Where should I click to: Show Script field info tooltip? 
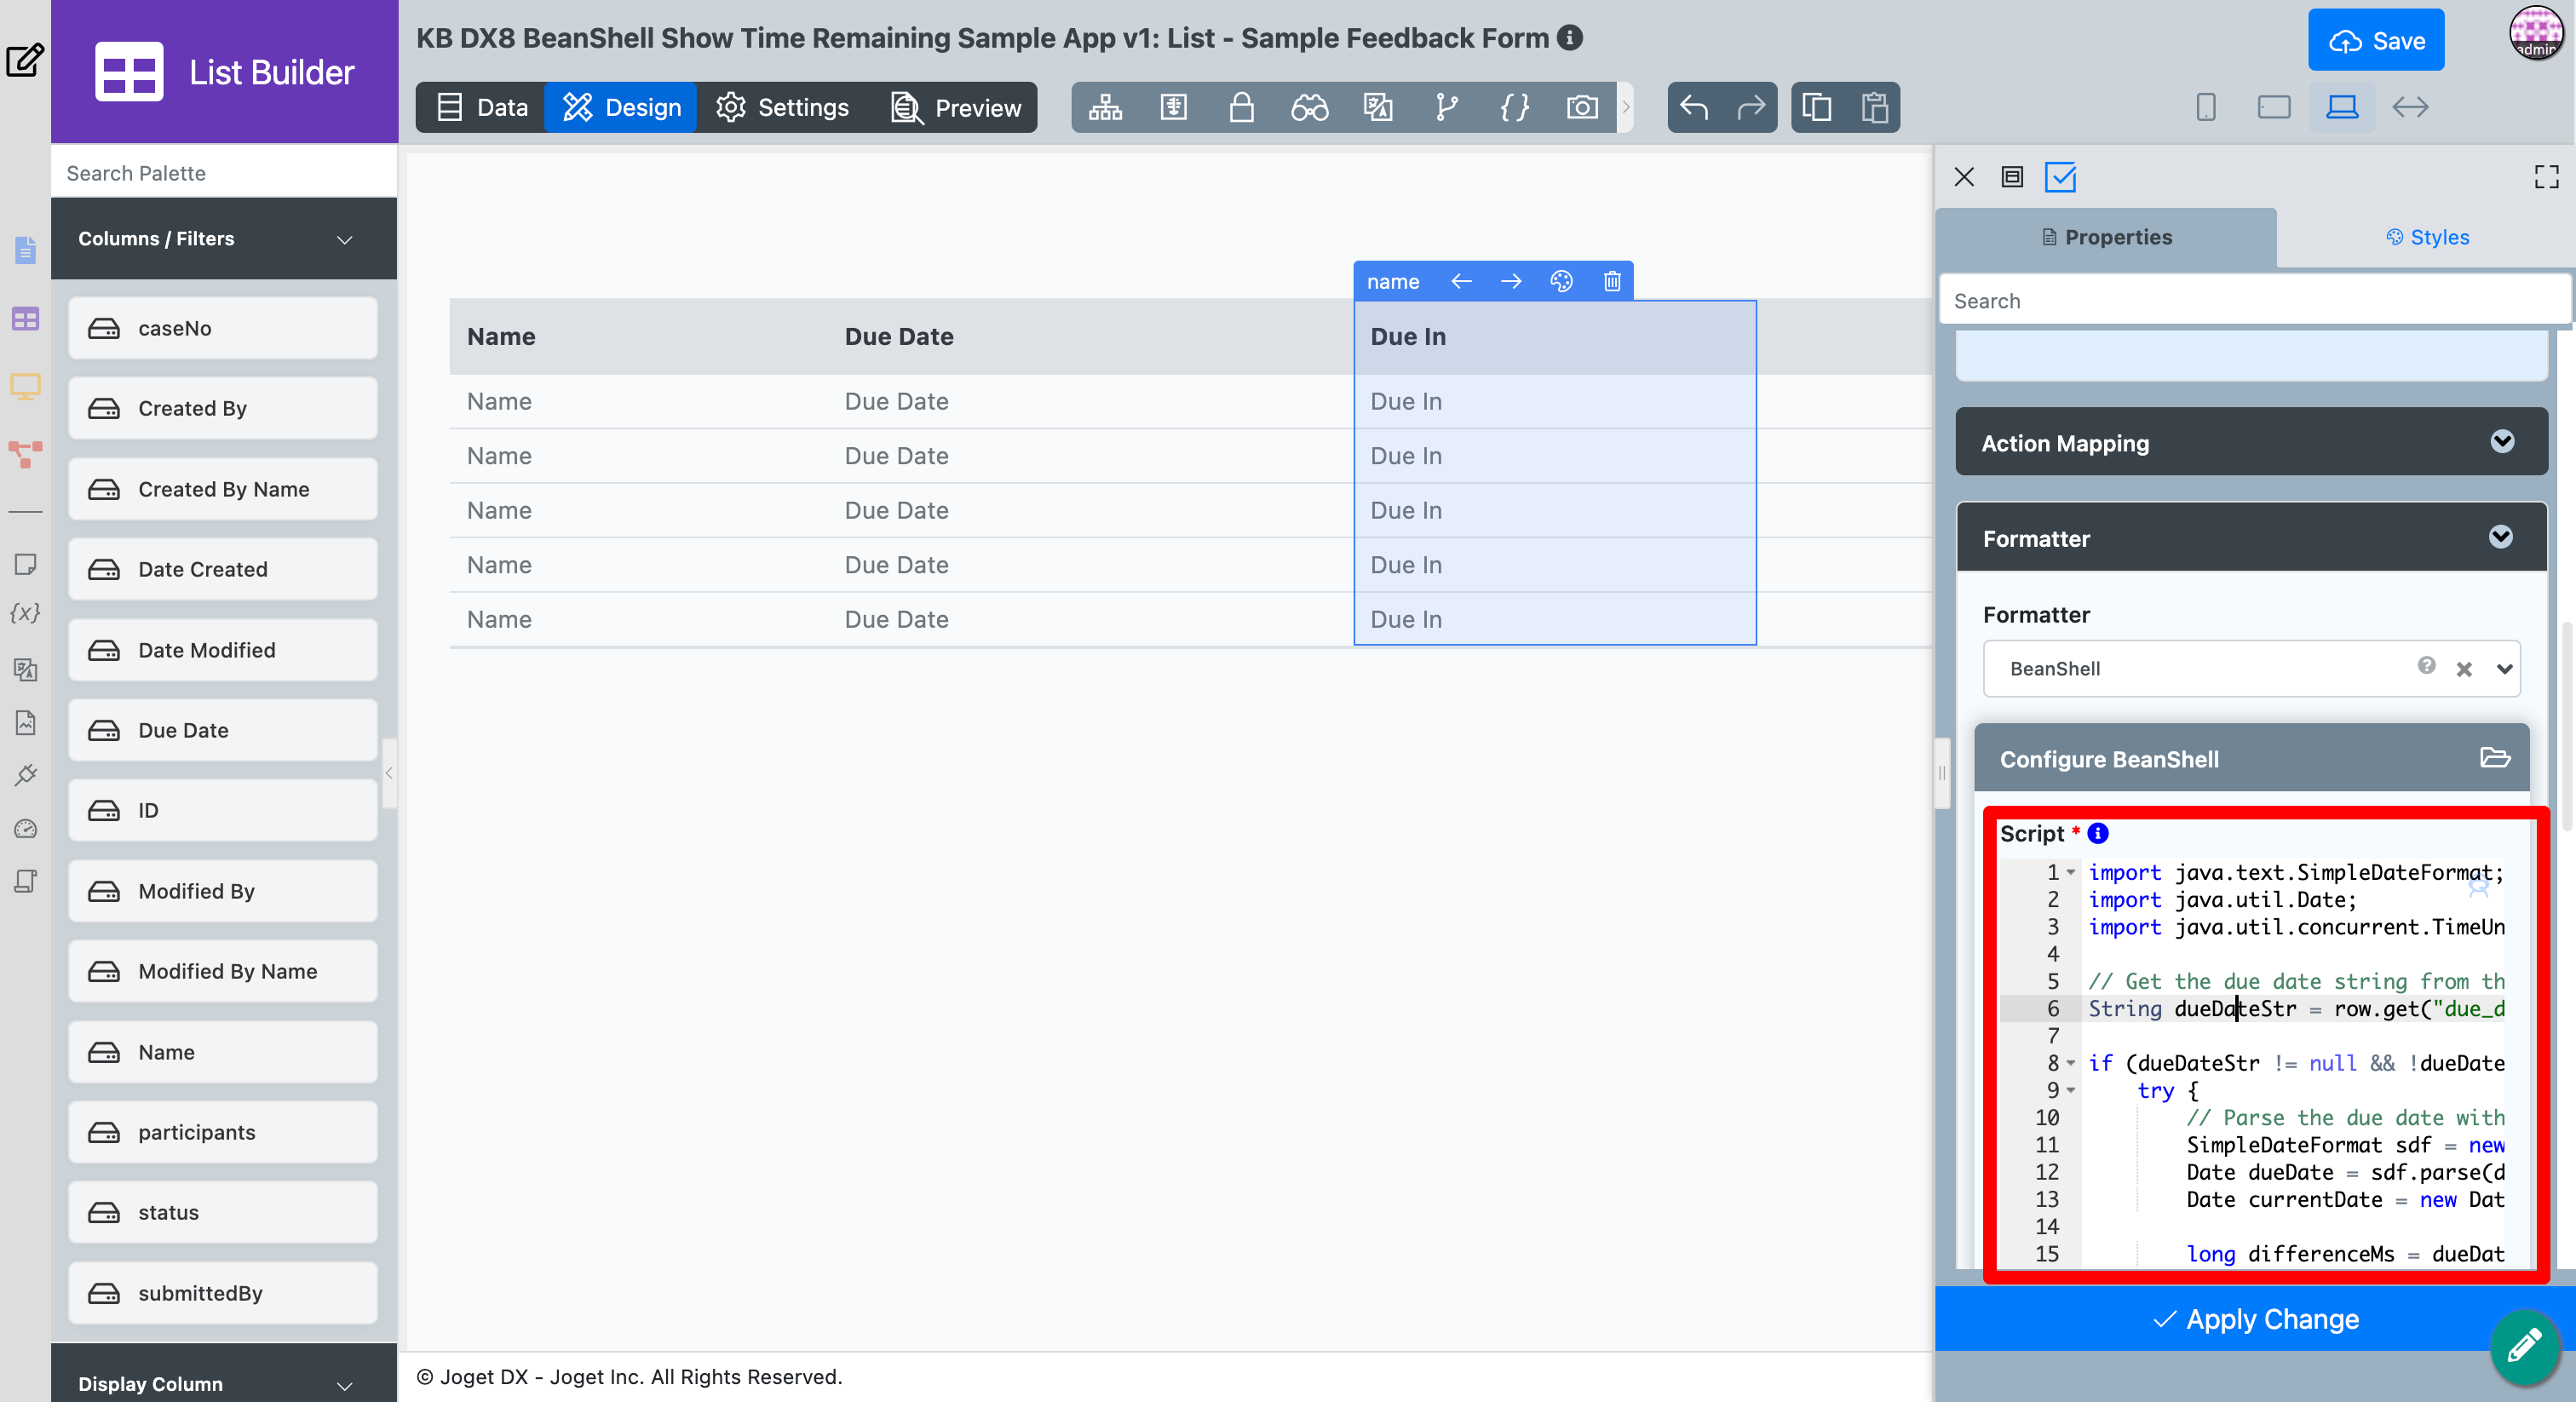coord(2098,833)
